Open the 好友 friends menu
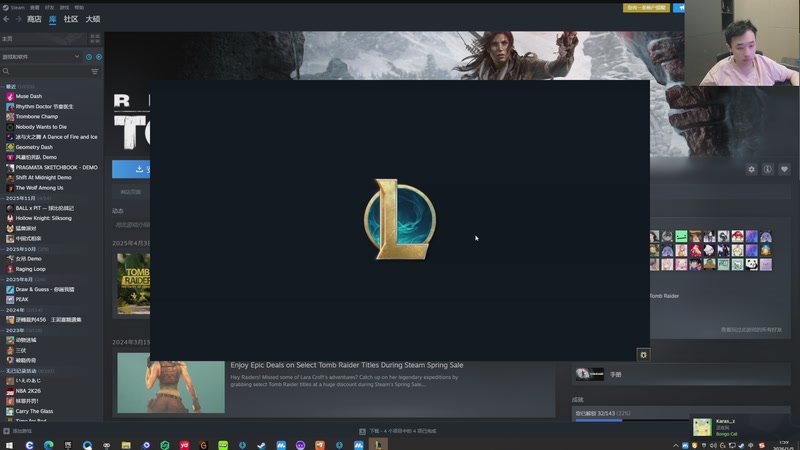 pos(49,8)
